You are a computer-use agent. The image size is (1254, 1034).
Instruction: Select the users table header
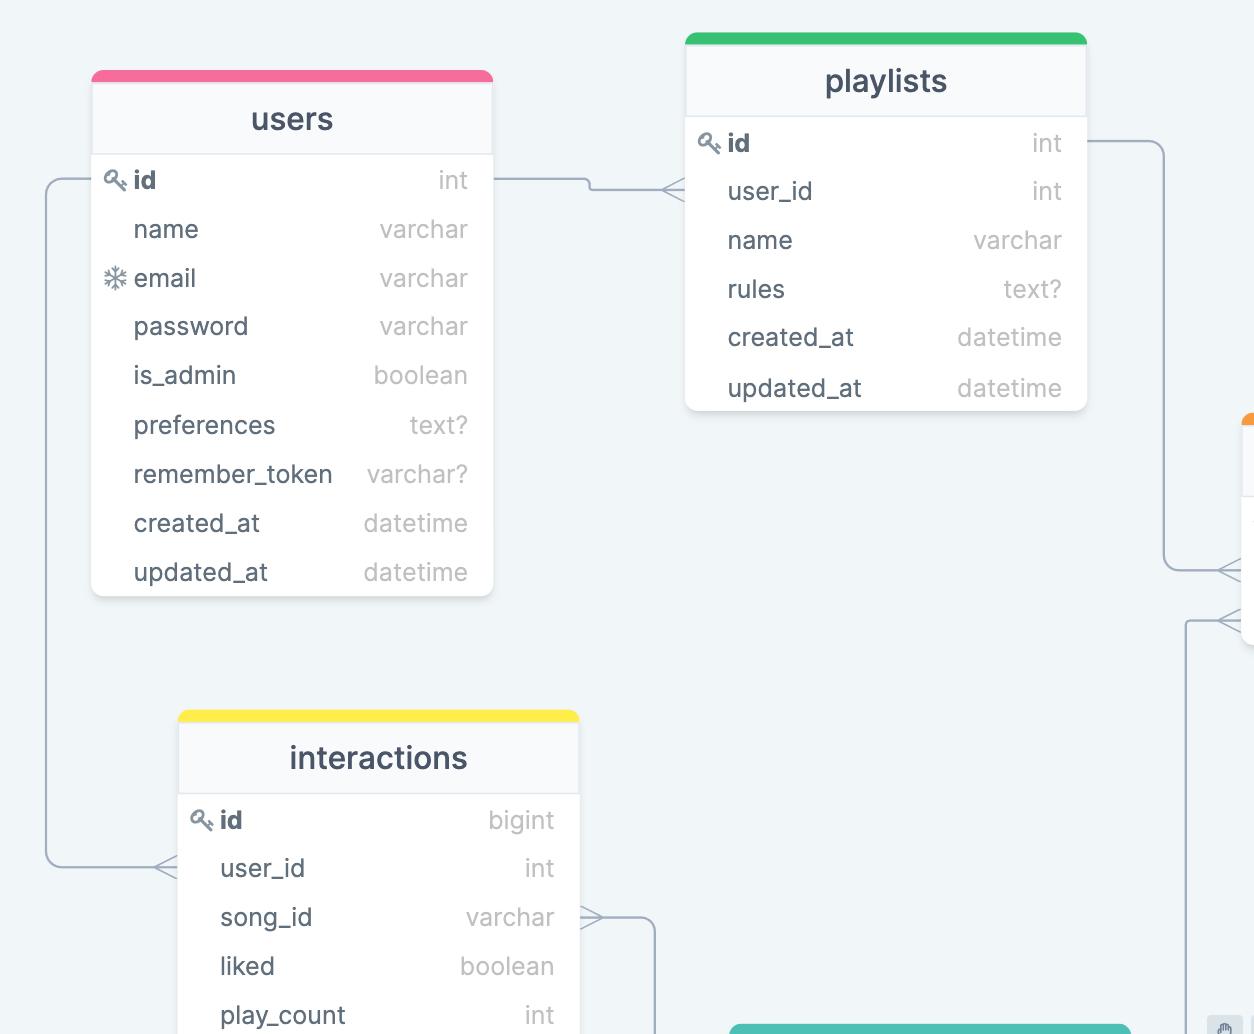pos(292,119)
